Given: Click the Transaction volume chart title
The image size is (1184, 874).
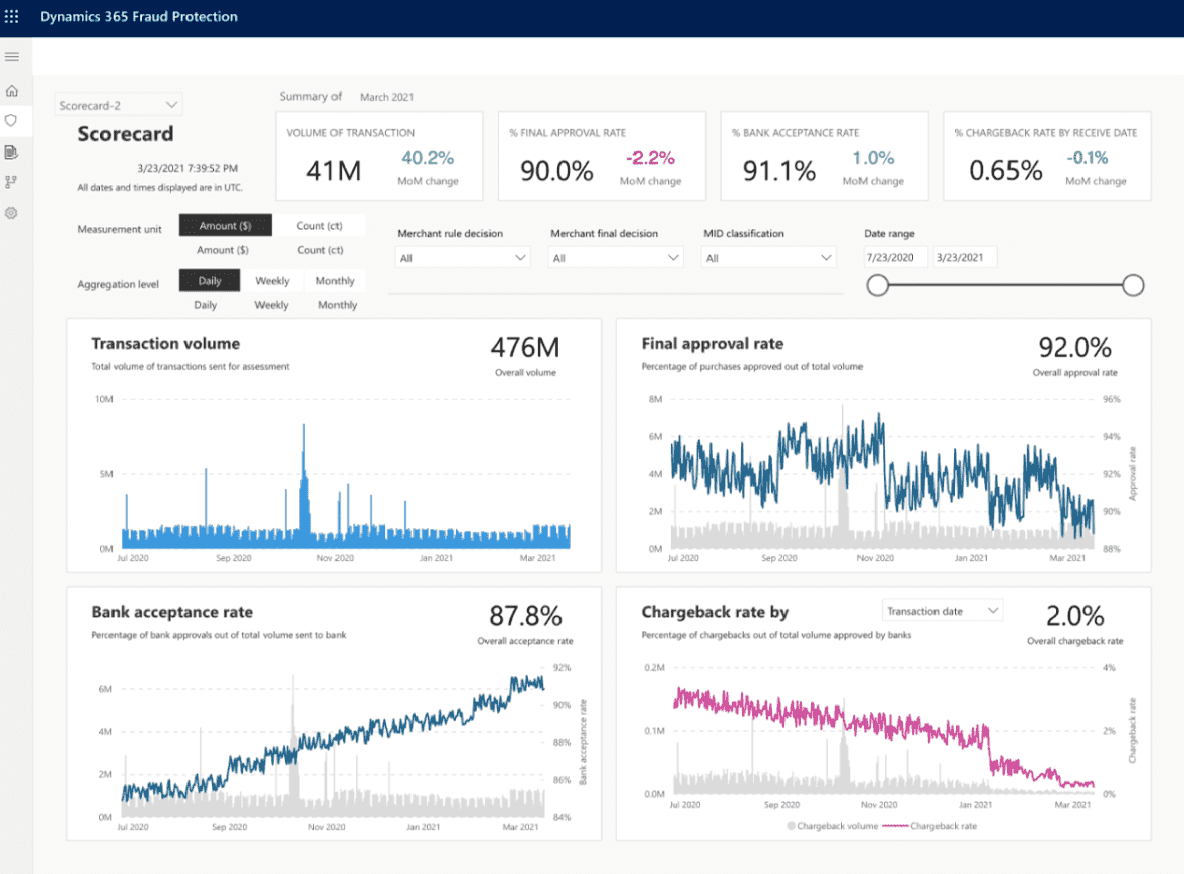Looking at the screenshot, I should pyautogui.click(x=165, y=344).
